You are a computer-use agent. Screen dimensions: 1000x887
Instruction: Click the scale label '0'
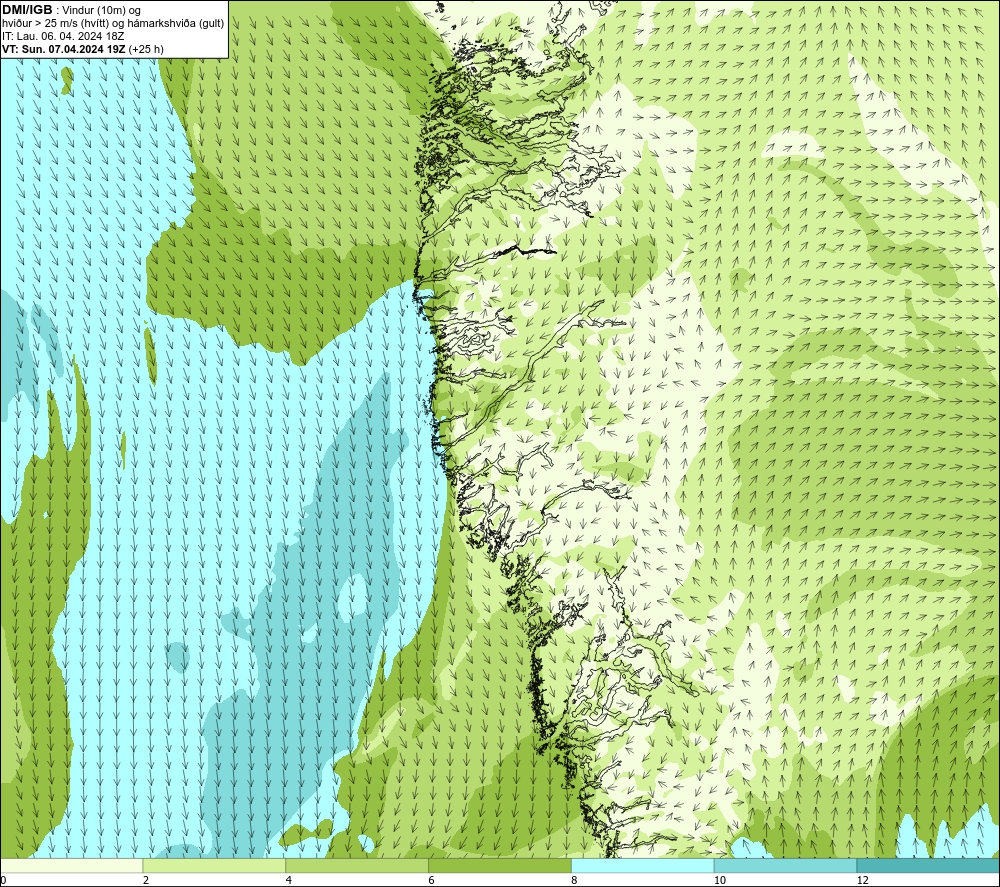click(x=3, y=881)
